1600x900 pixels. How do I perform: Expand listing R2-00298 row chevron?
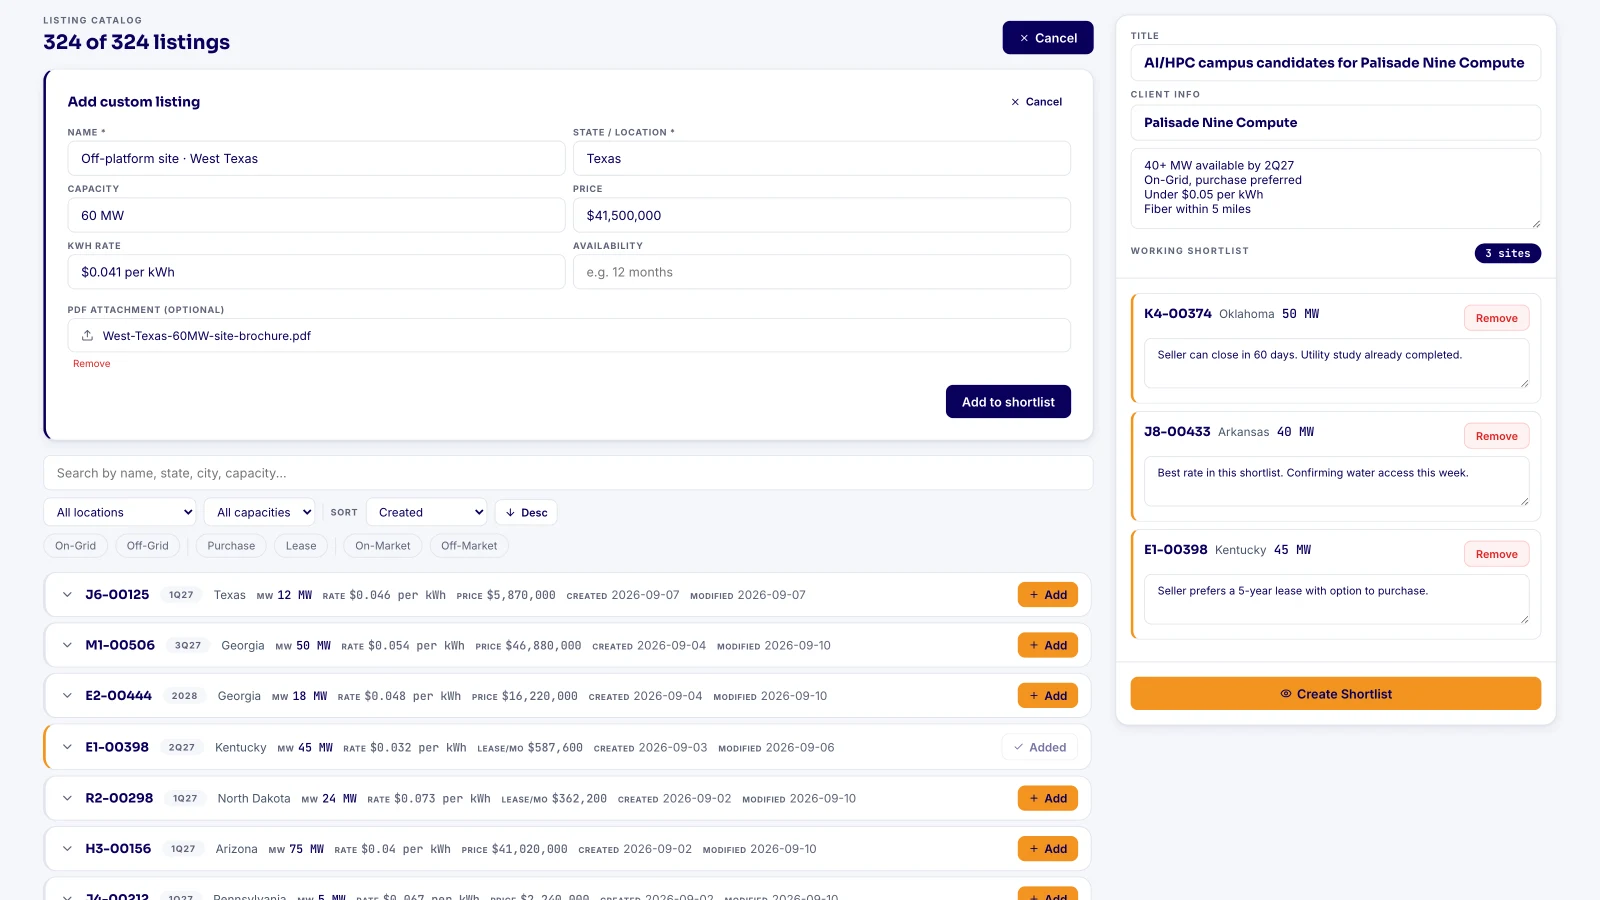[67, 799]
